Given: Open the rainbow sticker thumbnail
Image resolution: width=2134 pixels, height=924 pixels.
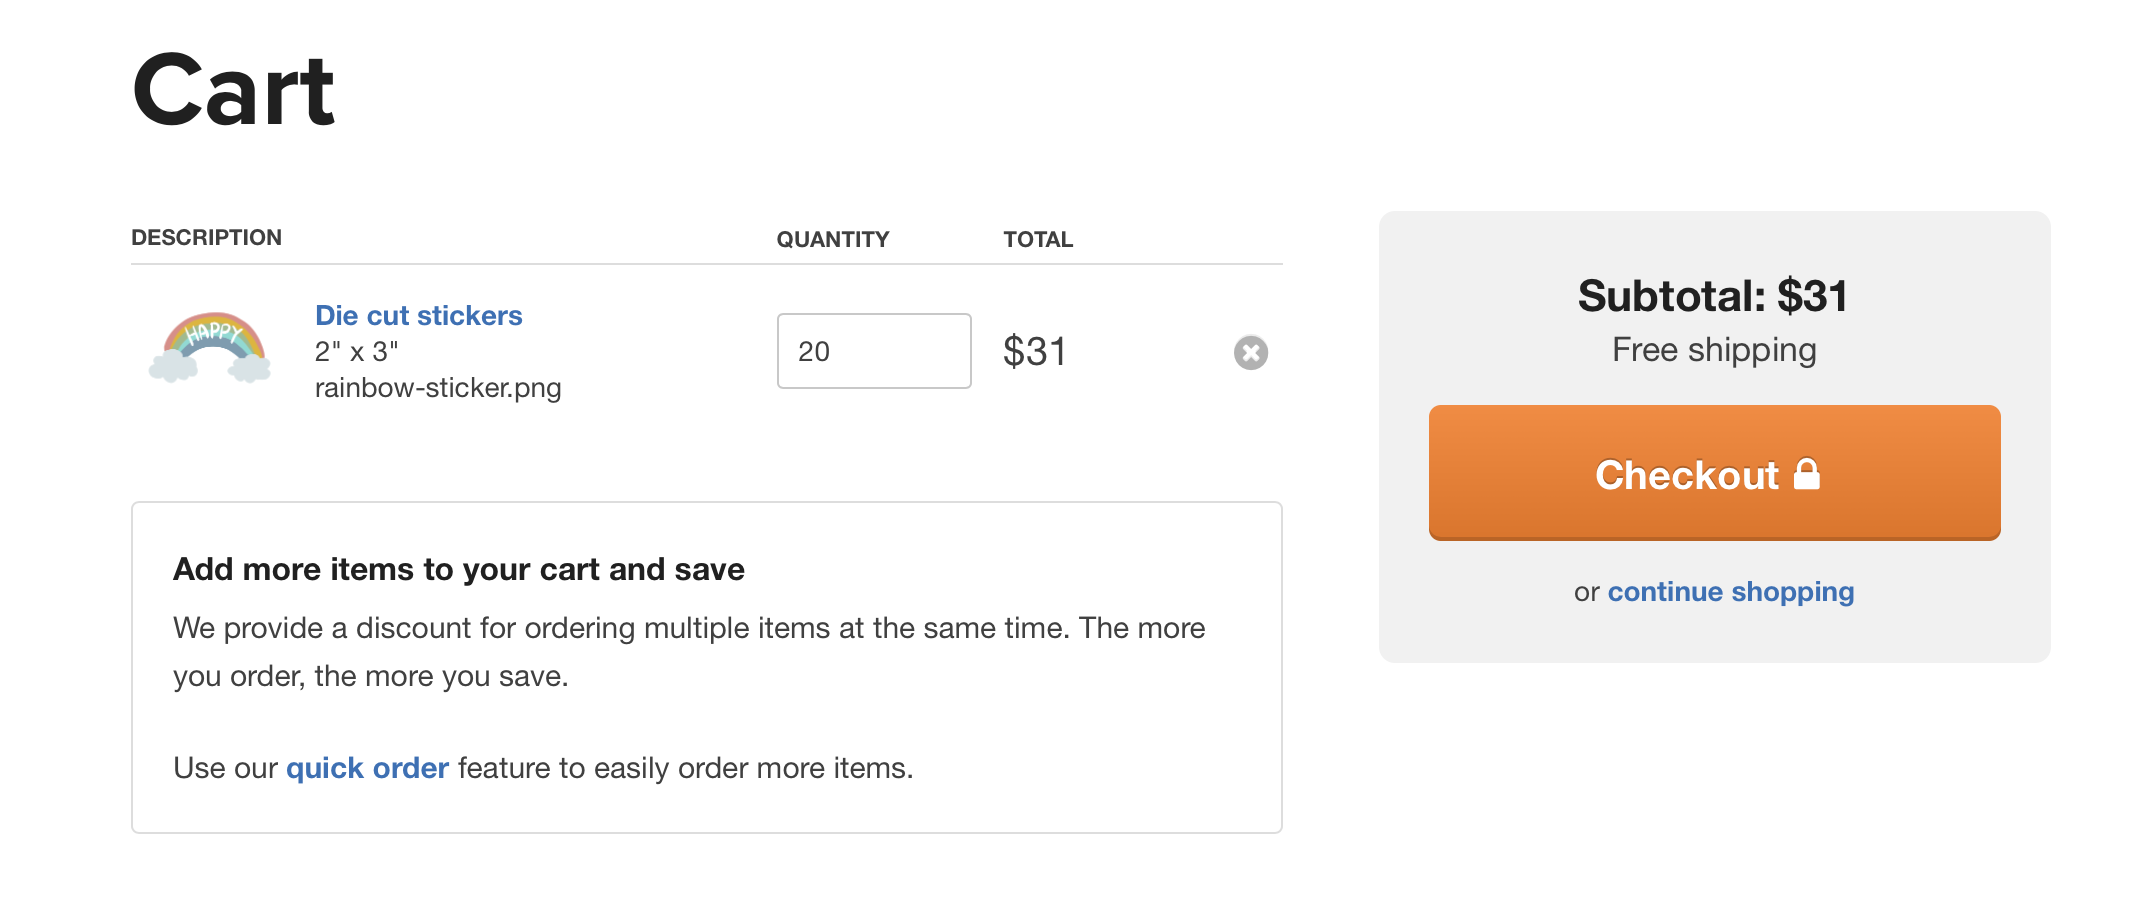Looking at the screenshot, I should coord(210,348).
